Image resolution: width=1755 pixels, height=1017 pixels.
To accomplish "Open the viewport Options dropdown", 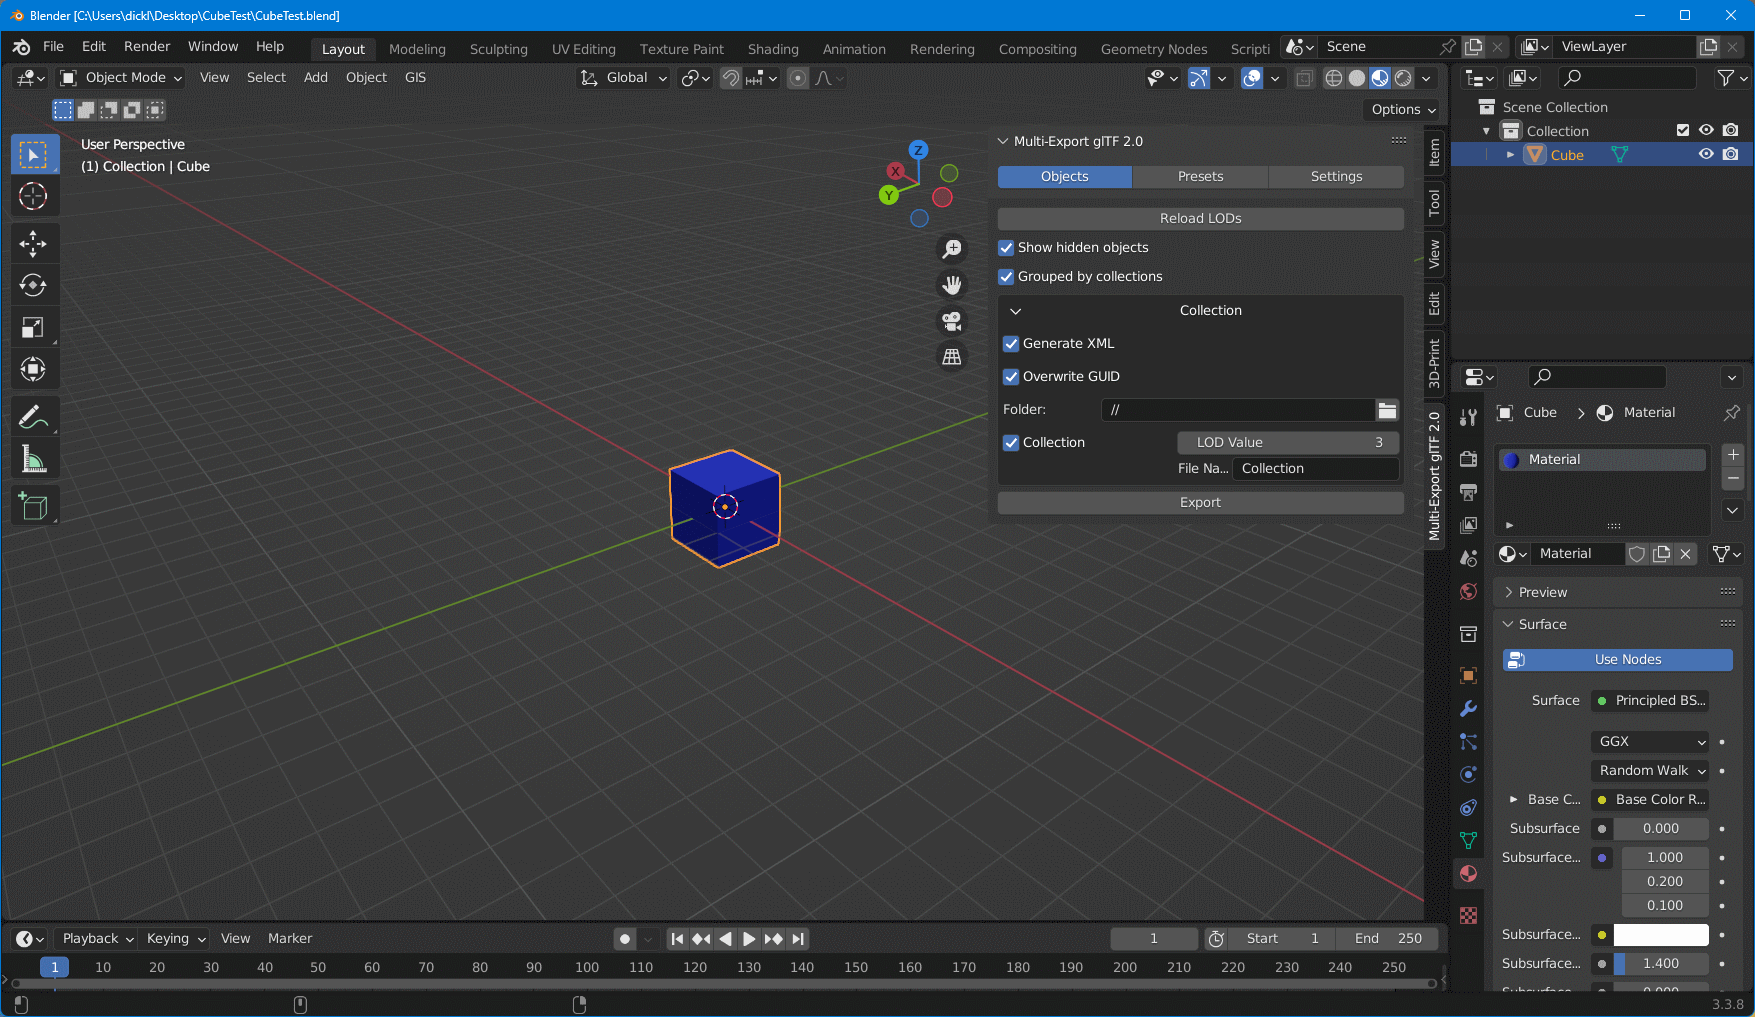I will click(x=1403, y=110).
